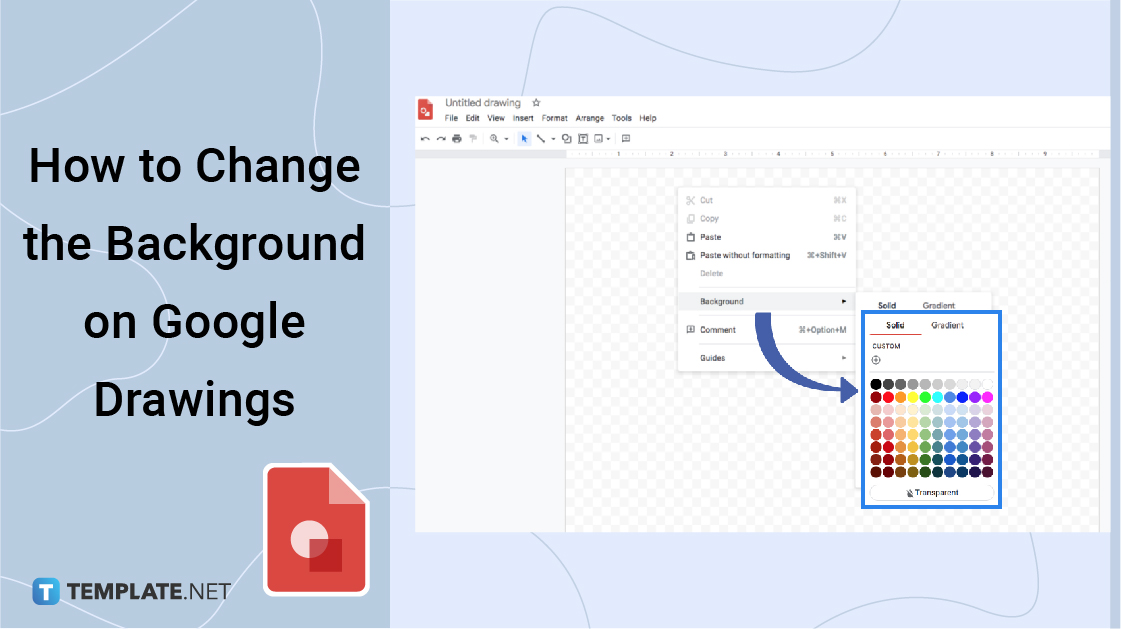Screen dimensions: 1121x629
Task: Click the Add comment toolbar icon
Action: pyautogui.click(x=626, y=139)
